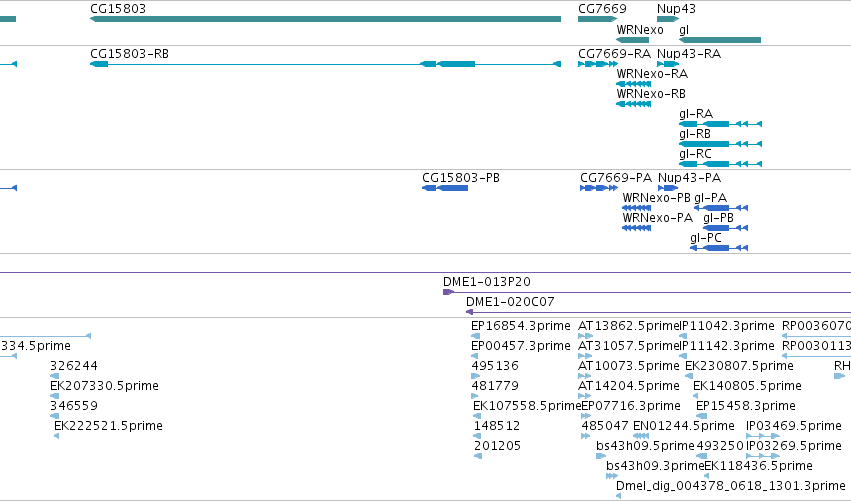This screenshot has width=851, height=501.
Task: Select the Nup43 gene arrow
Action: pos(668,19)
